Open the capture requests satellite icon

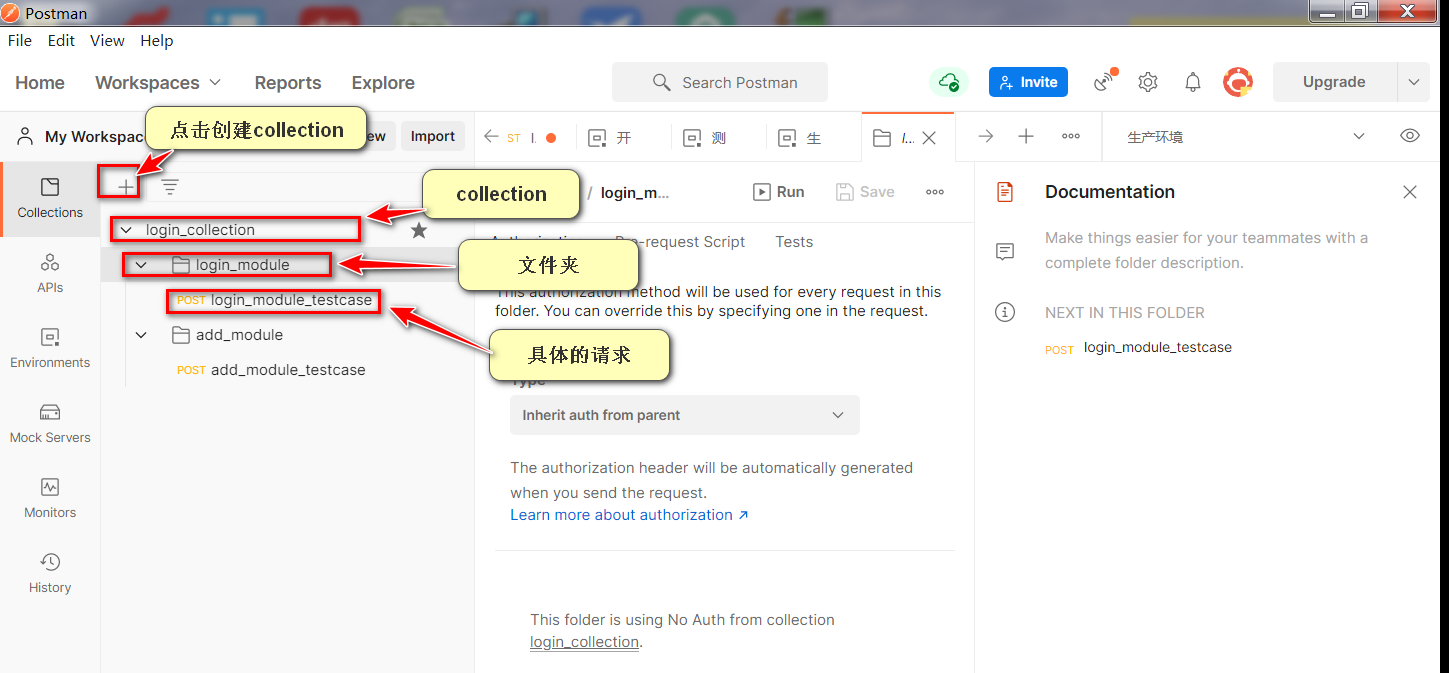[x=1105, y=81]
